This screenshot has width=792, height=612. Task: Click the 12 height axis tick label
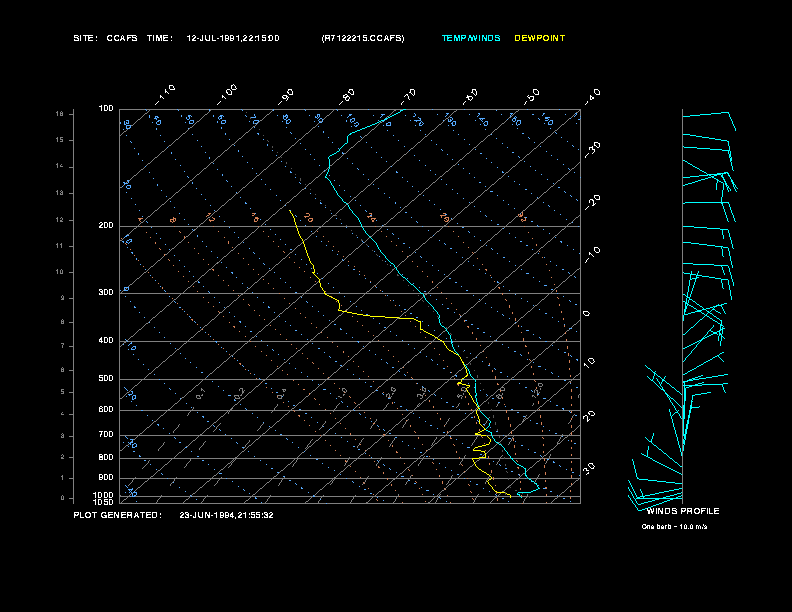click(x=60, y=220)
